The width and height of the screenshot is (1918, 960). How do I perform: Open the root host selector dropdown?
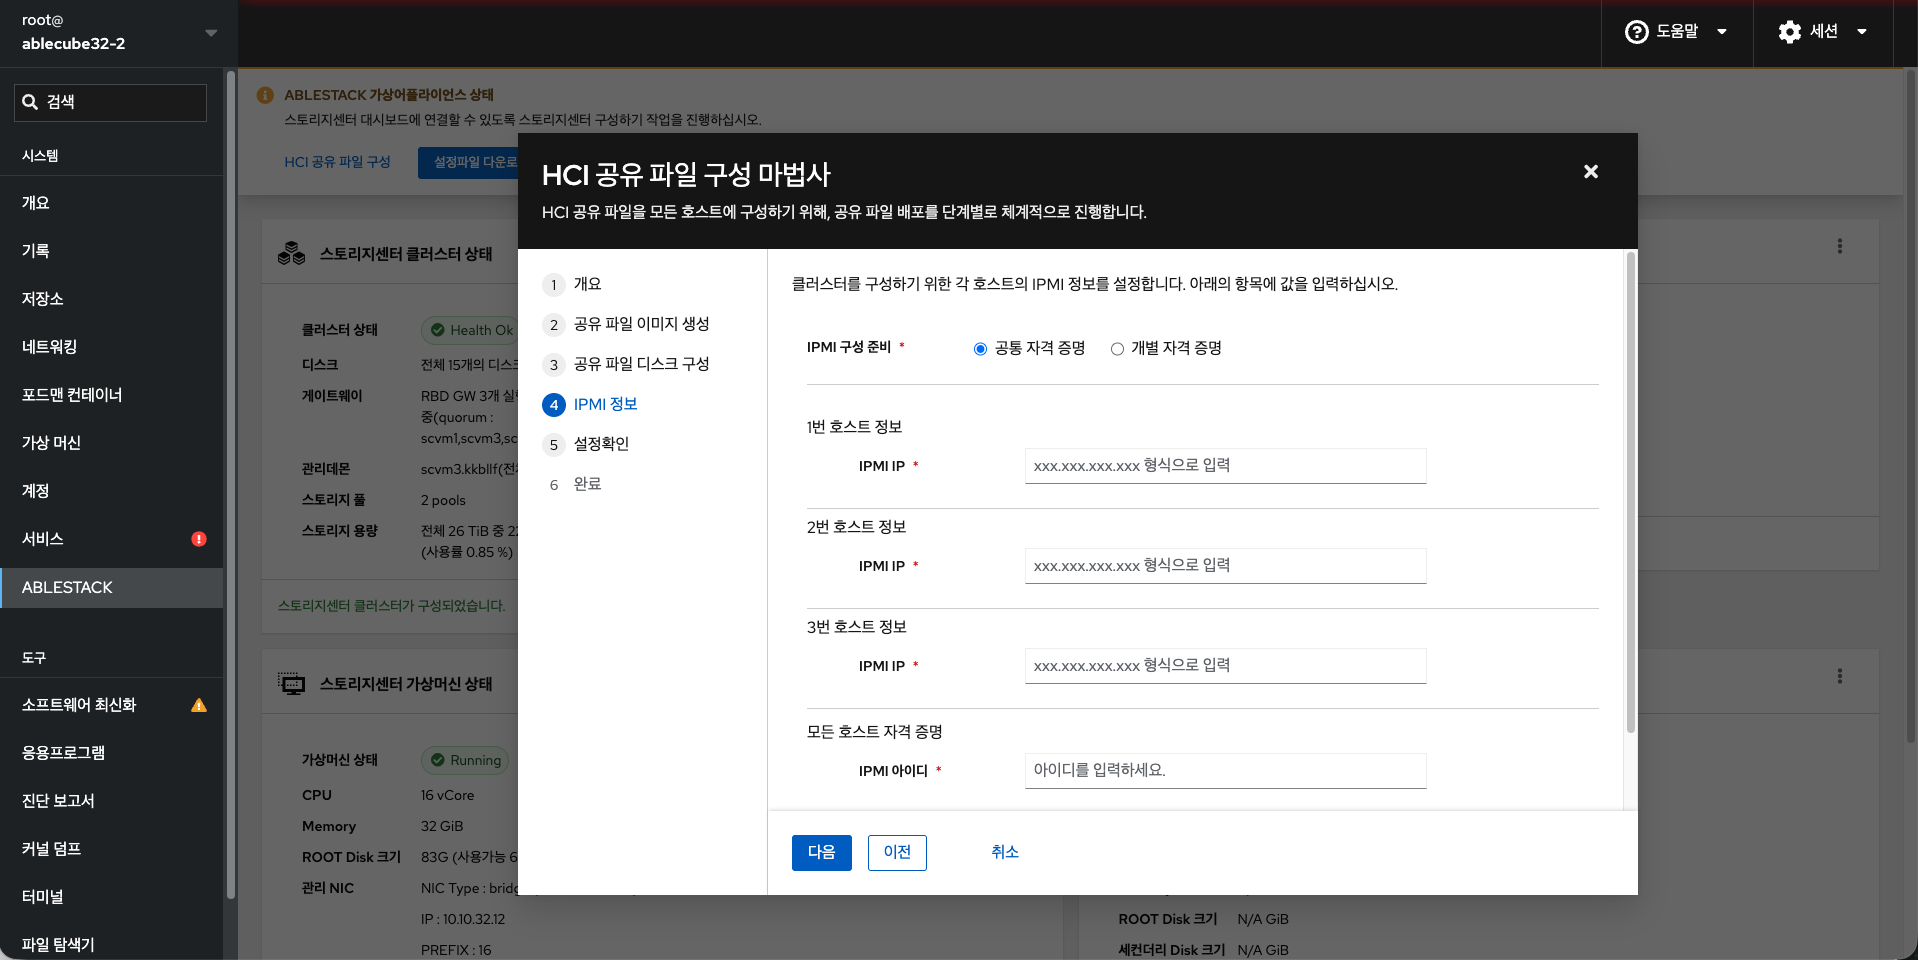click(211, 33)
